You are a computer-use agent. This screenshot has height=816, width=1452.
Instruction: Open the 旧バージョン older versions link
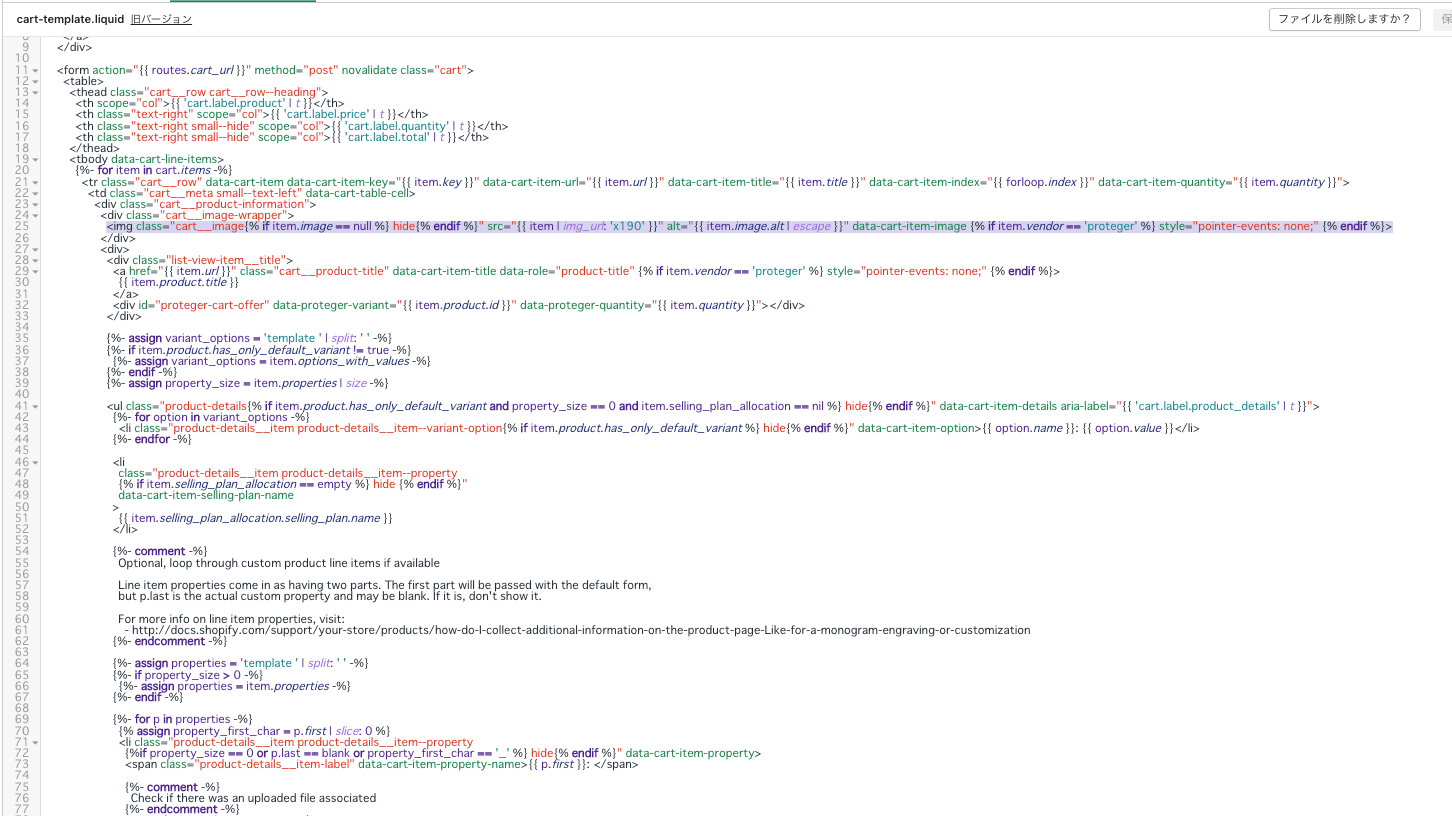click(x=161, y=19)
